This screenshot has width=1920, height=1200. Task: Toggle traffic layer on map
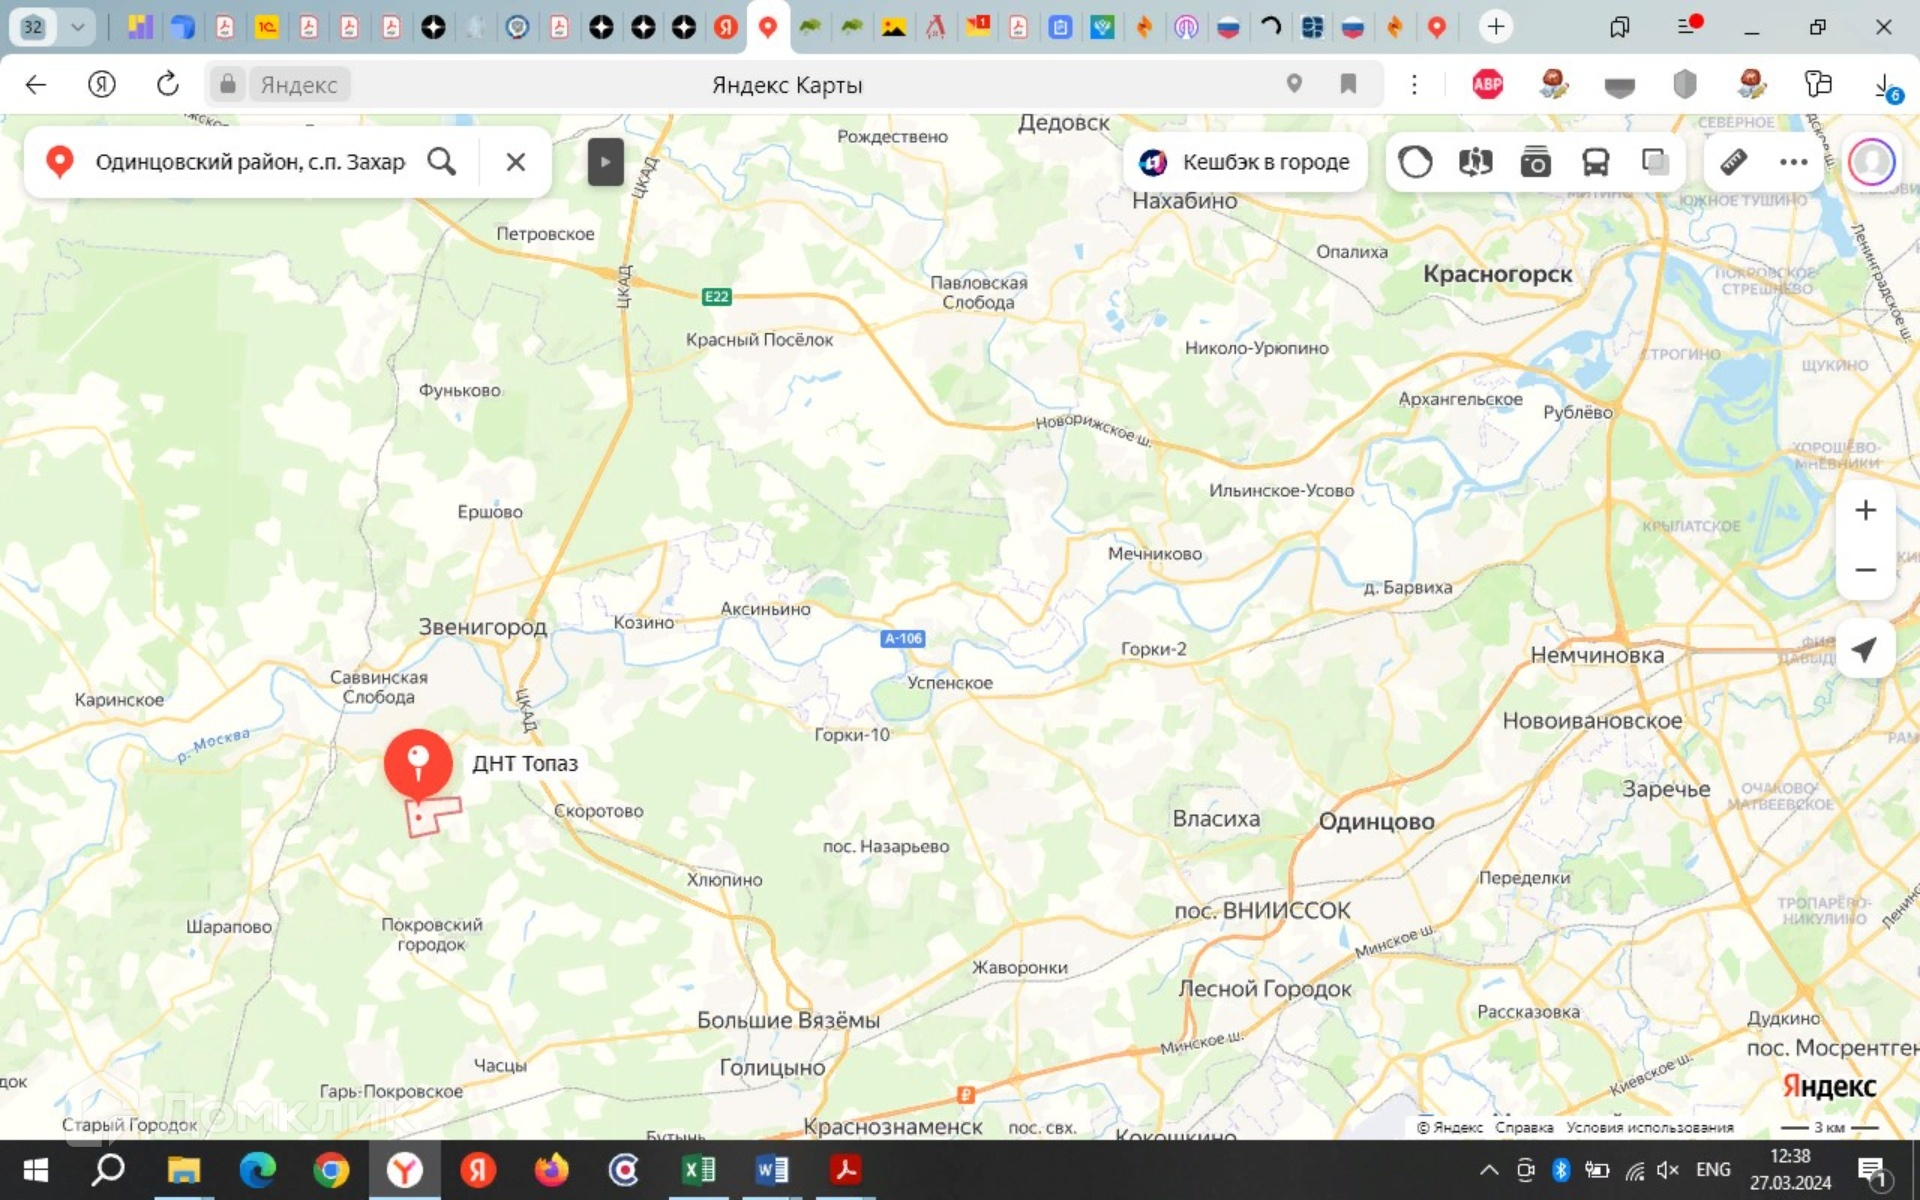tap(1415, 162)
